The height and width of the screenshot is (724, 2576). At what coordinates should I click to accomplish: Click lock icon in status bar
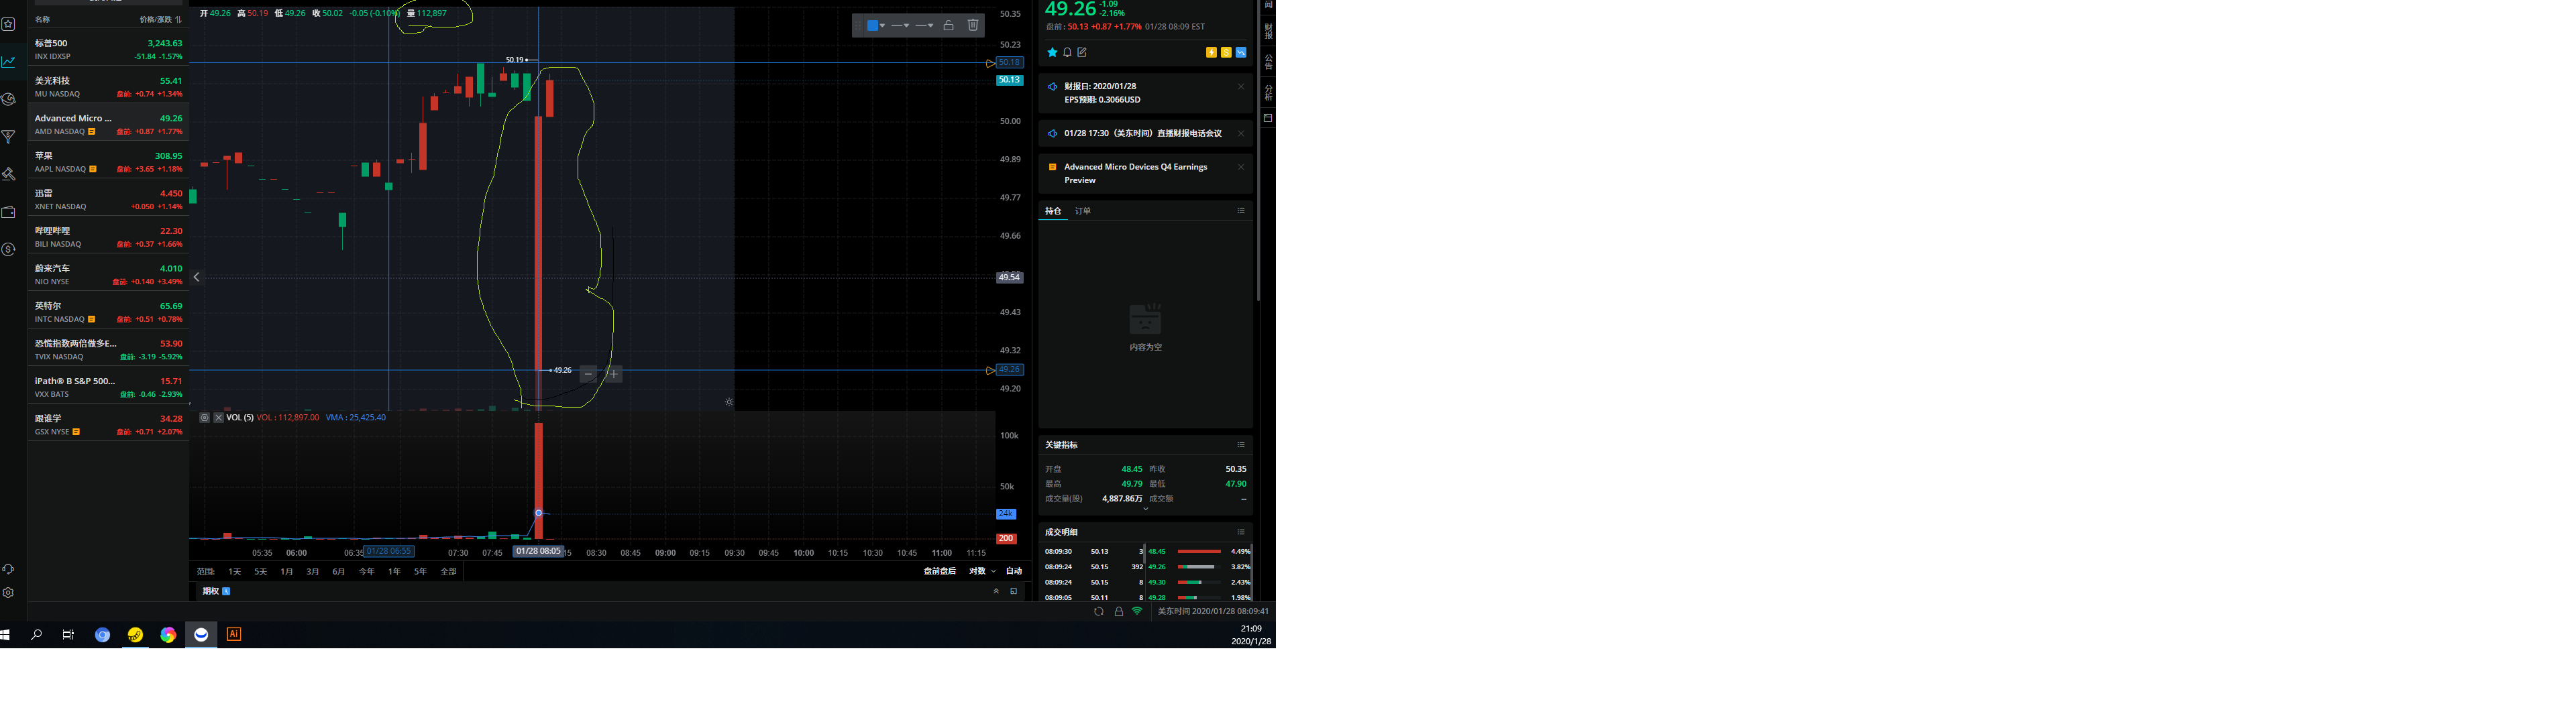[x=1118, y=611]
